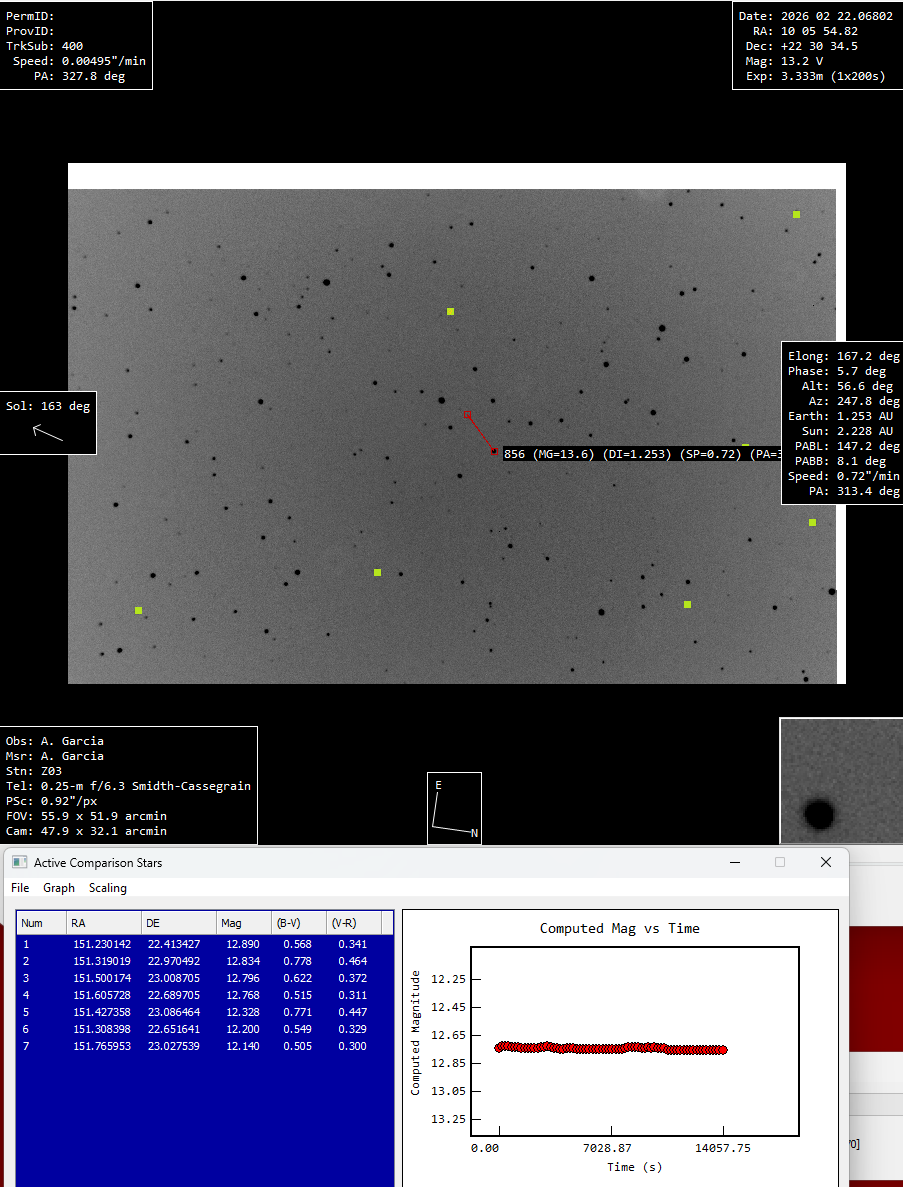Open the Graph menu
903x1187 pixels.
[x=58, y=888]
